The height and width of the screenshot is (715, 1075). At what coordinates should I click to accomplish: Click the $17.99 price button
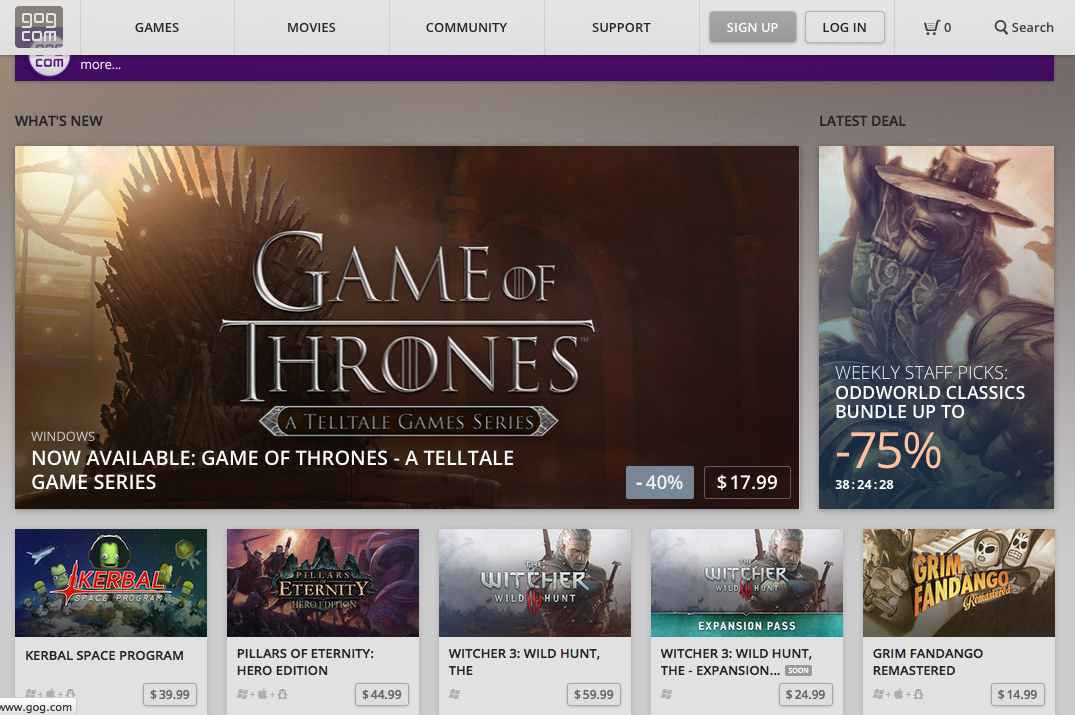click(x=747, y=483)
